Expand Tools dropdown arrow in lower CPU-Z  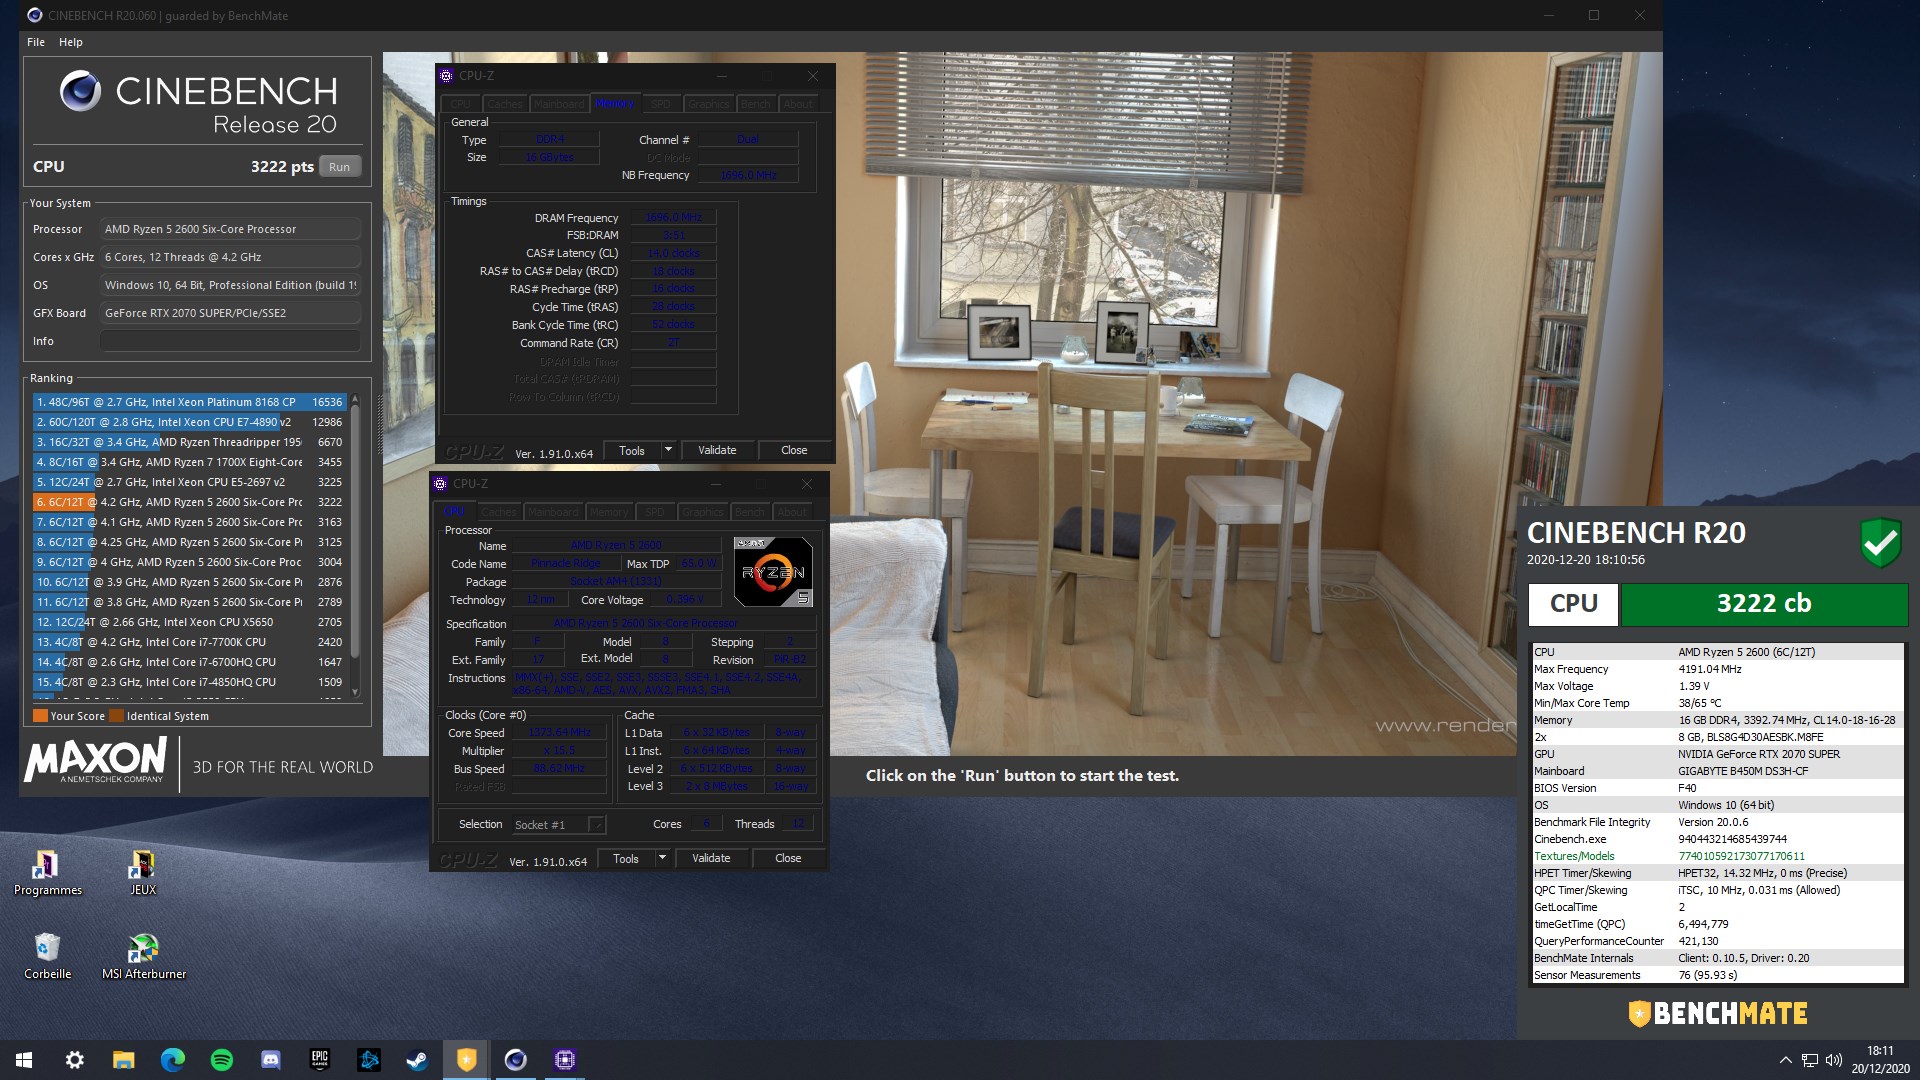coord(662,859)
